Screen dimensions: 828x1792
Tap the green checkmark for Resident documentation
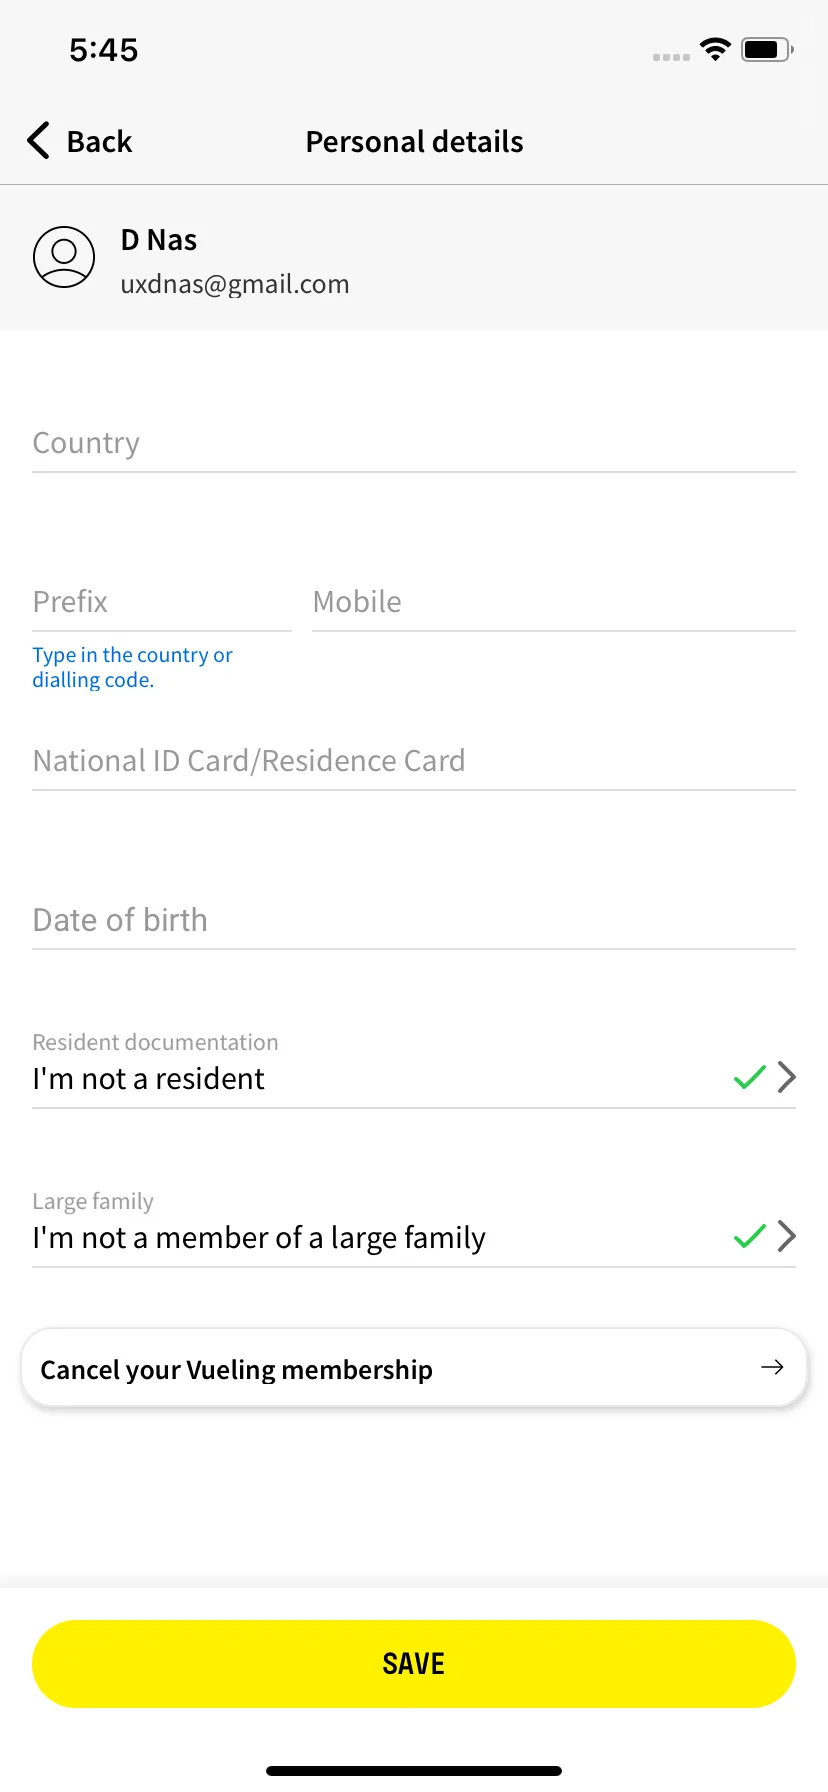[750, 1077]
